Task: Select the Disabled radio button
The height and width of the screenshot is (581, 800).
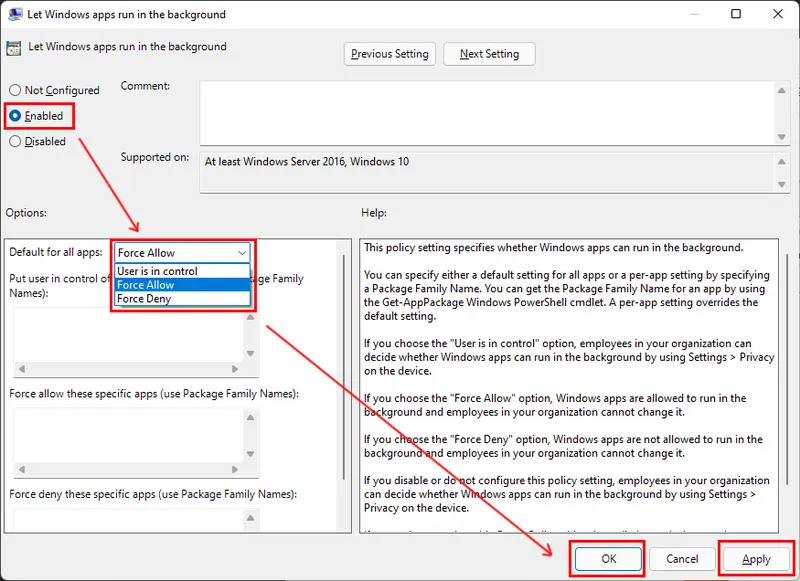Action: pyautogui.click(x=15, y=141)
